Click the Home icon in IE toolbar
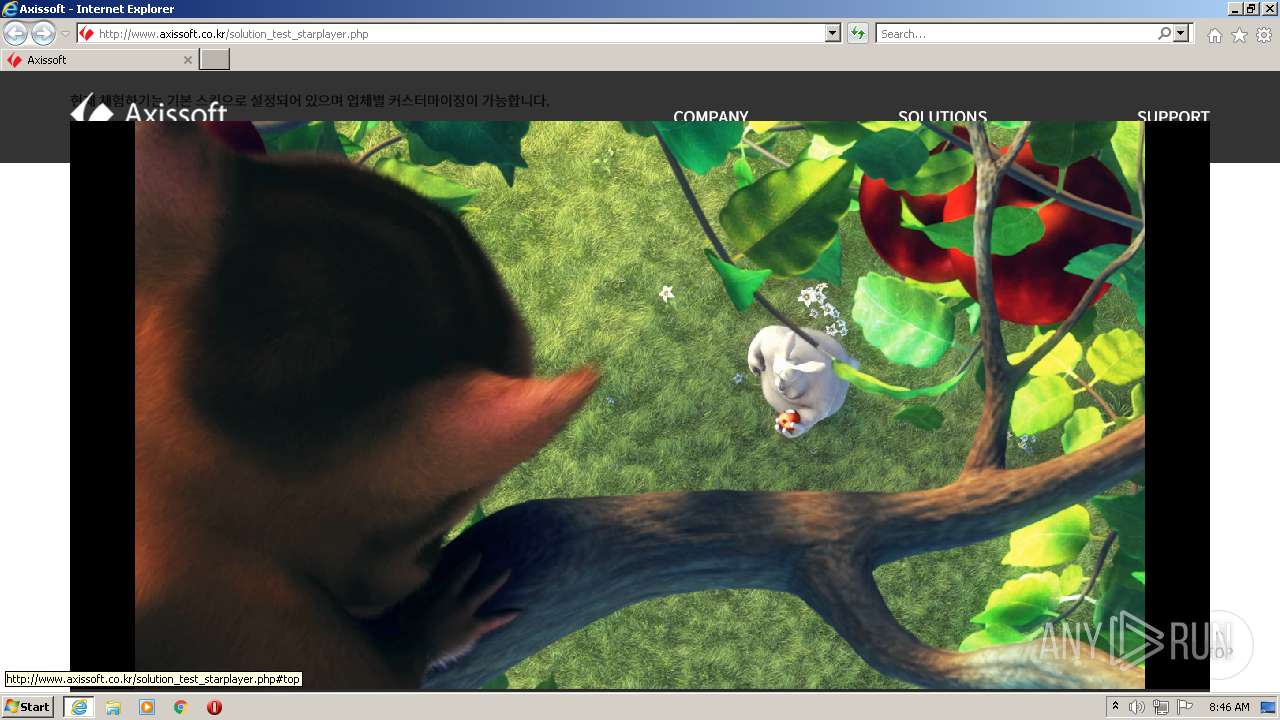 (1214, 35)
